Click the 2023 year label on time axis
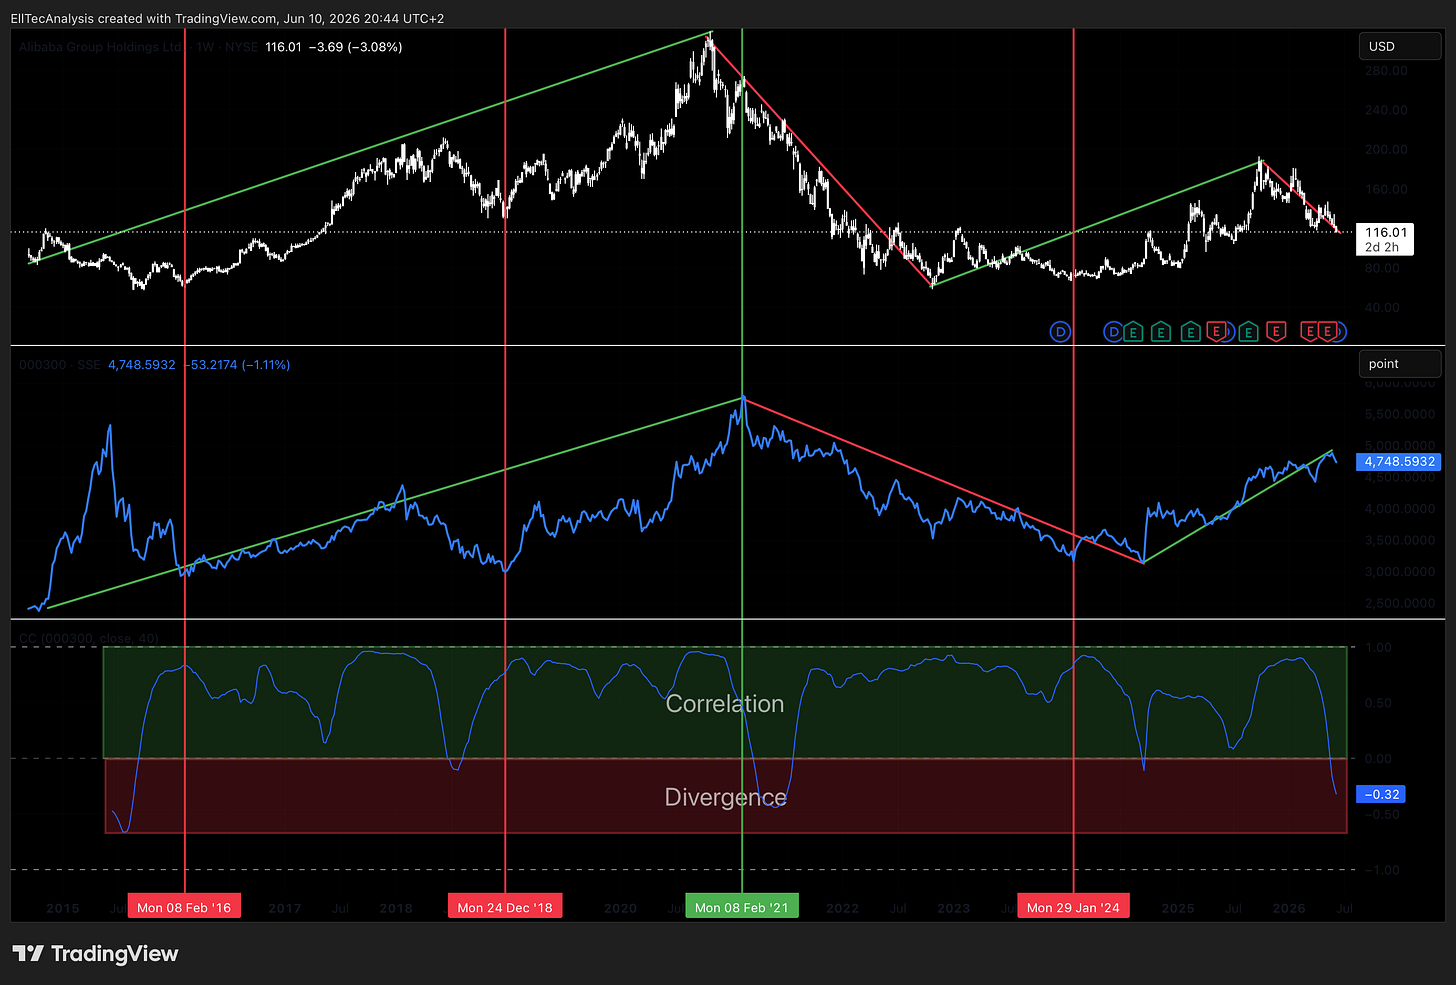The width and height of the screenshot is (1456, 985). [953, 908]
